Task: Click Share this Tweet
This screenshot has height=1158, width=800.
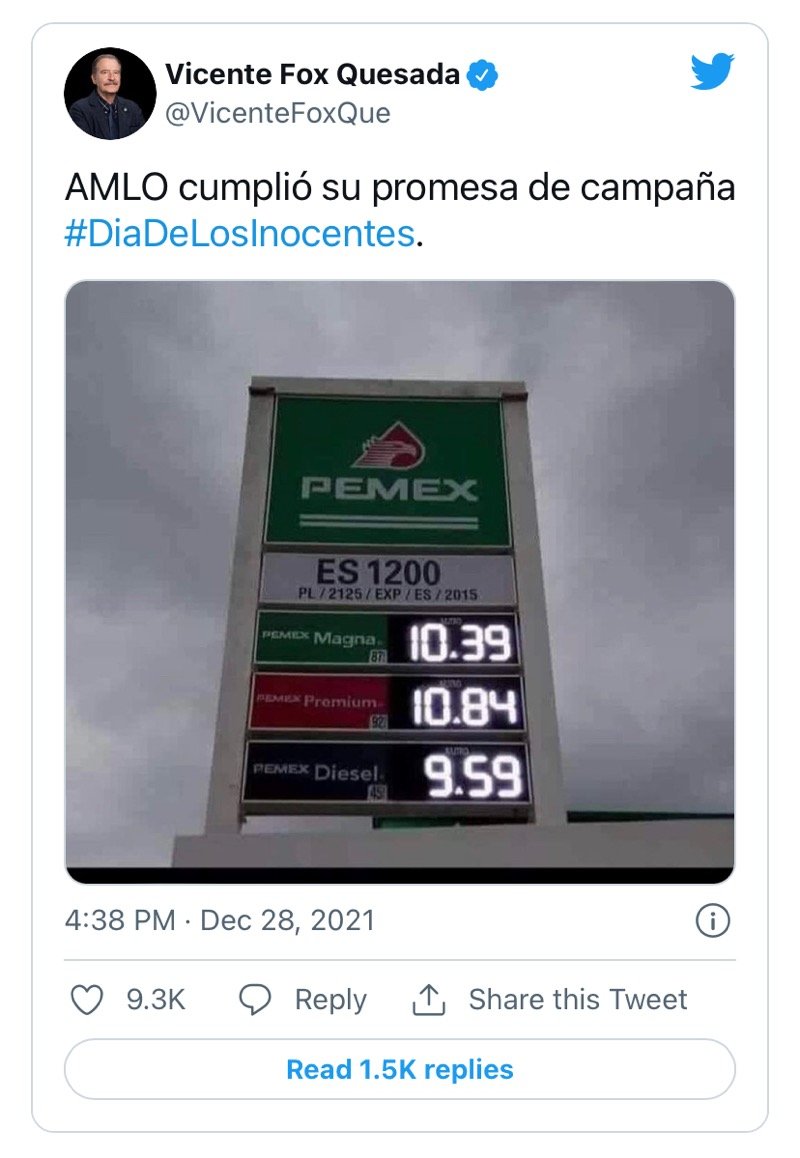Action: [x=578, y=999]
